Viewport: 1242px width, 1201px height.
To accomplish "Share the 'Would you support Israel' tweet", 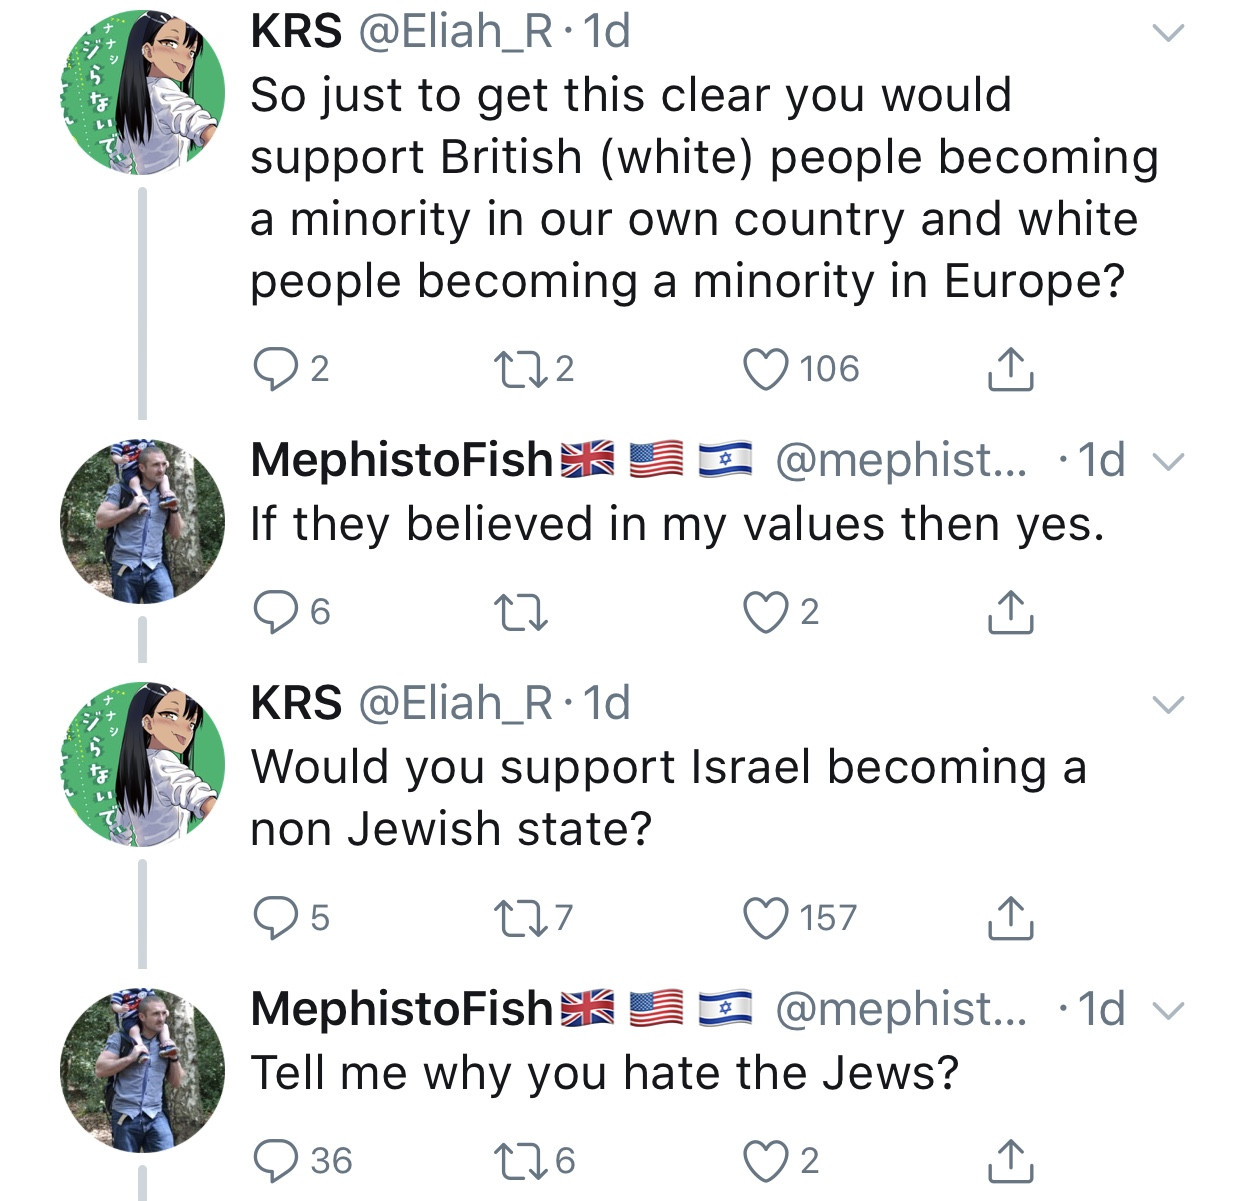I will pyautogui.click(x=1010, y=918).
